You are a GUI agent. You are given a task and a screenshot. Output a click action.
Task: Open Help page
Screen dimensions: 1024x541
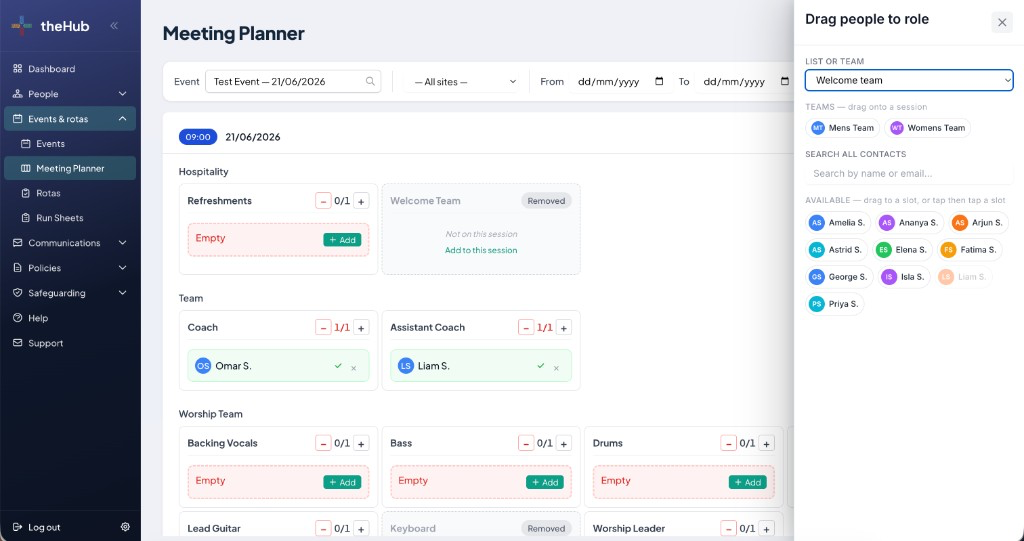click(70, 318)
